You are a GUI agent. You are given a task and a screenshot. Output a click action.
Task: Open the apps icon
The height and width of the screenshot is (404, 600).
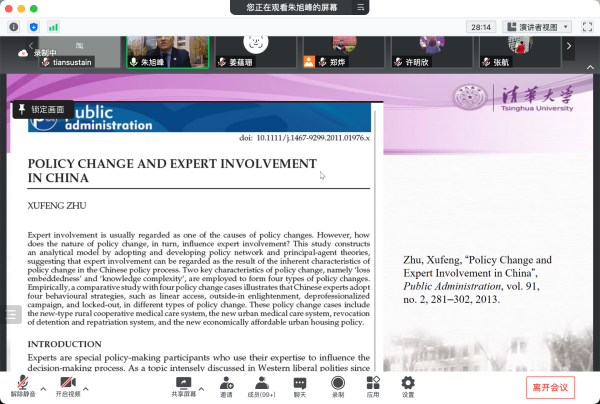(x=372, y=384)
